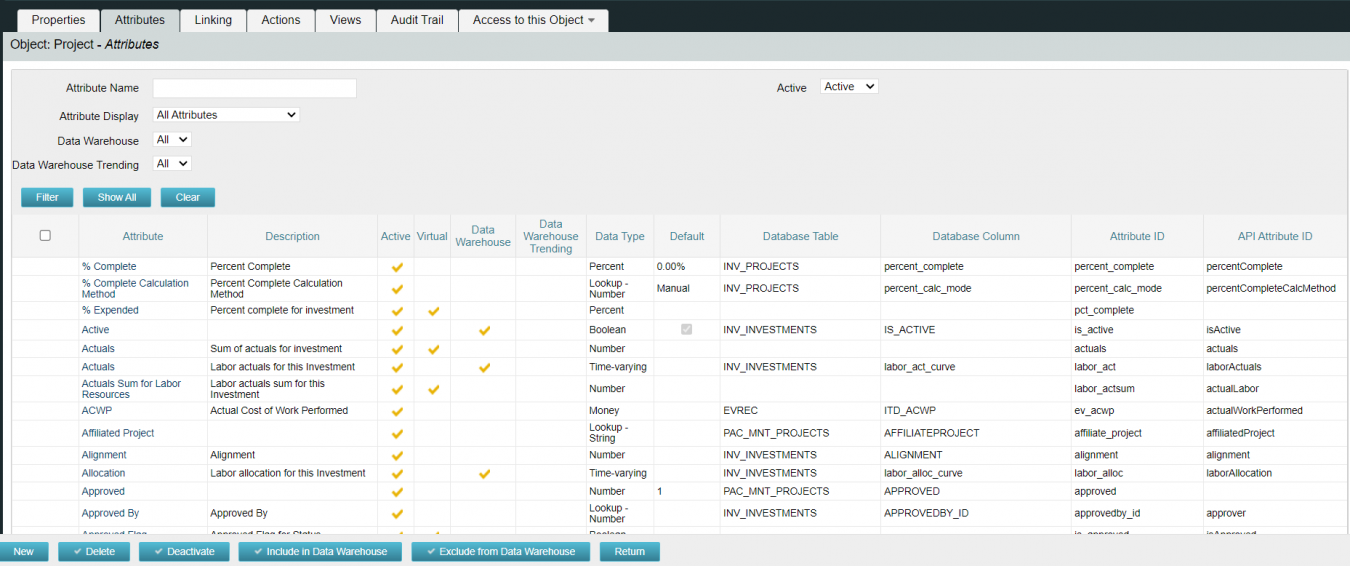1350x566 pixels.
Task: Expand the Attribute Display dropdown
Action: [226, 115]
